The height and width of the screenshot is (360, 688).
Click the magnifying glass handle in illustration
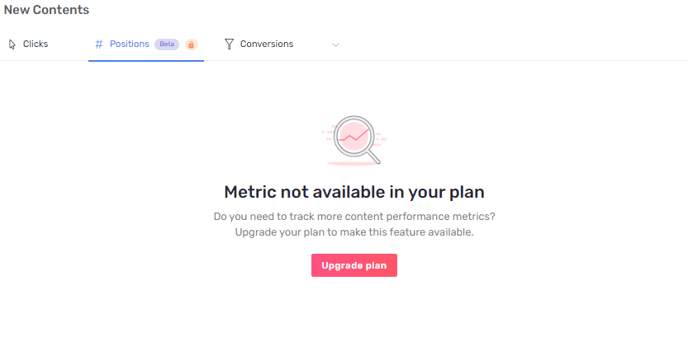pos(373,156)
